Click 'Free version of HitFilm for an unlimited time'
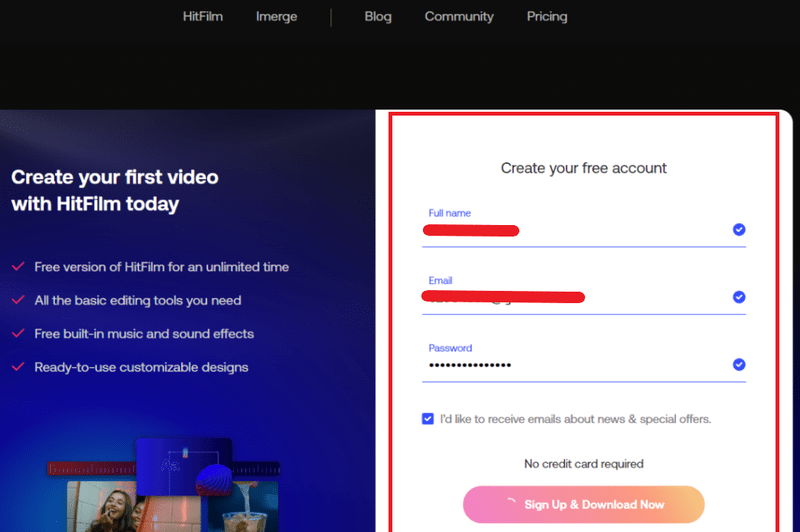Image resolution: width=800 pixels, height=532 pixels. pos(161,267)
